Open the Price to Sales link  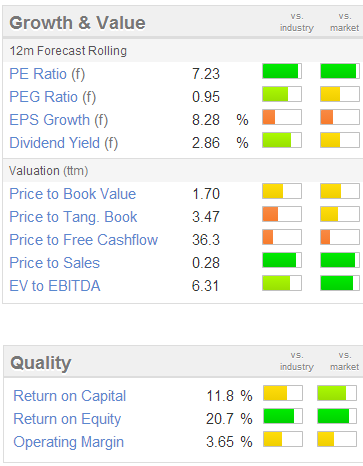[x=54, y=263]
